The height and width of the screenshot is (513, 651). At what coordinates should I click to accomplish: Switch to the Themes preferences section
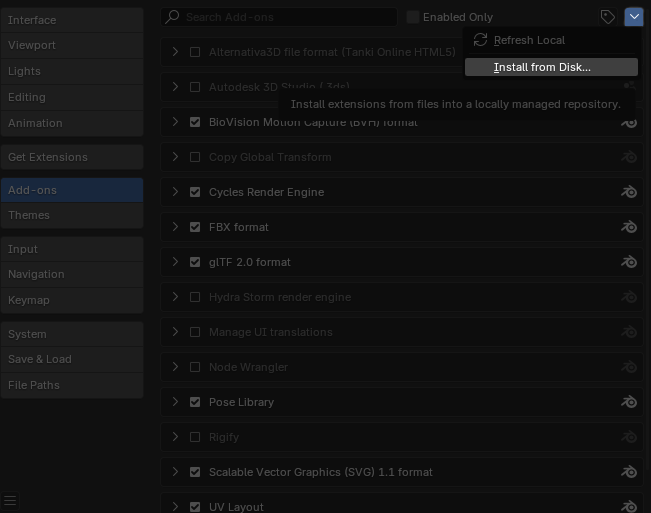[x=72, y=215]
